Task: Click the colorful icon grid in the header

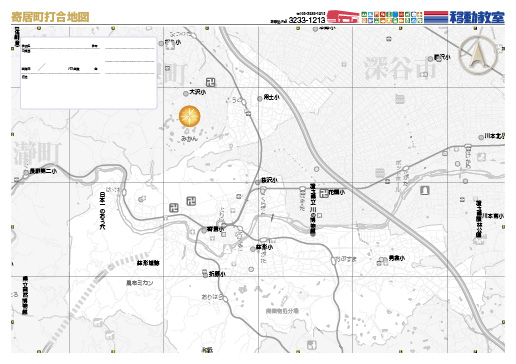Action: click(392, 17)
